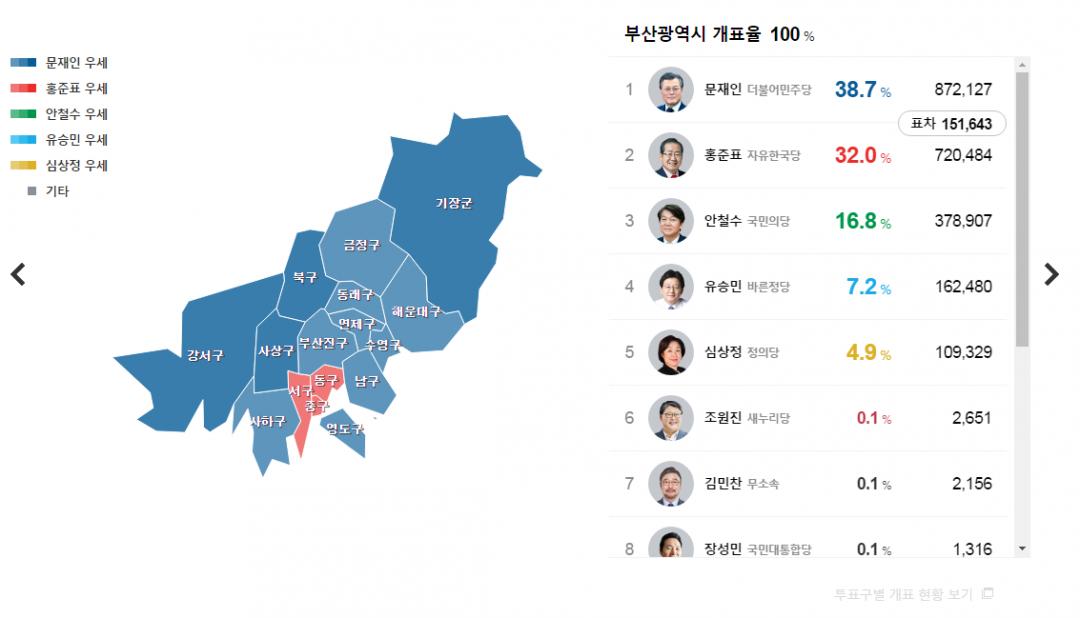Click the 안철수 우세 green legend swatch

coord(24,114)
